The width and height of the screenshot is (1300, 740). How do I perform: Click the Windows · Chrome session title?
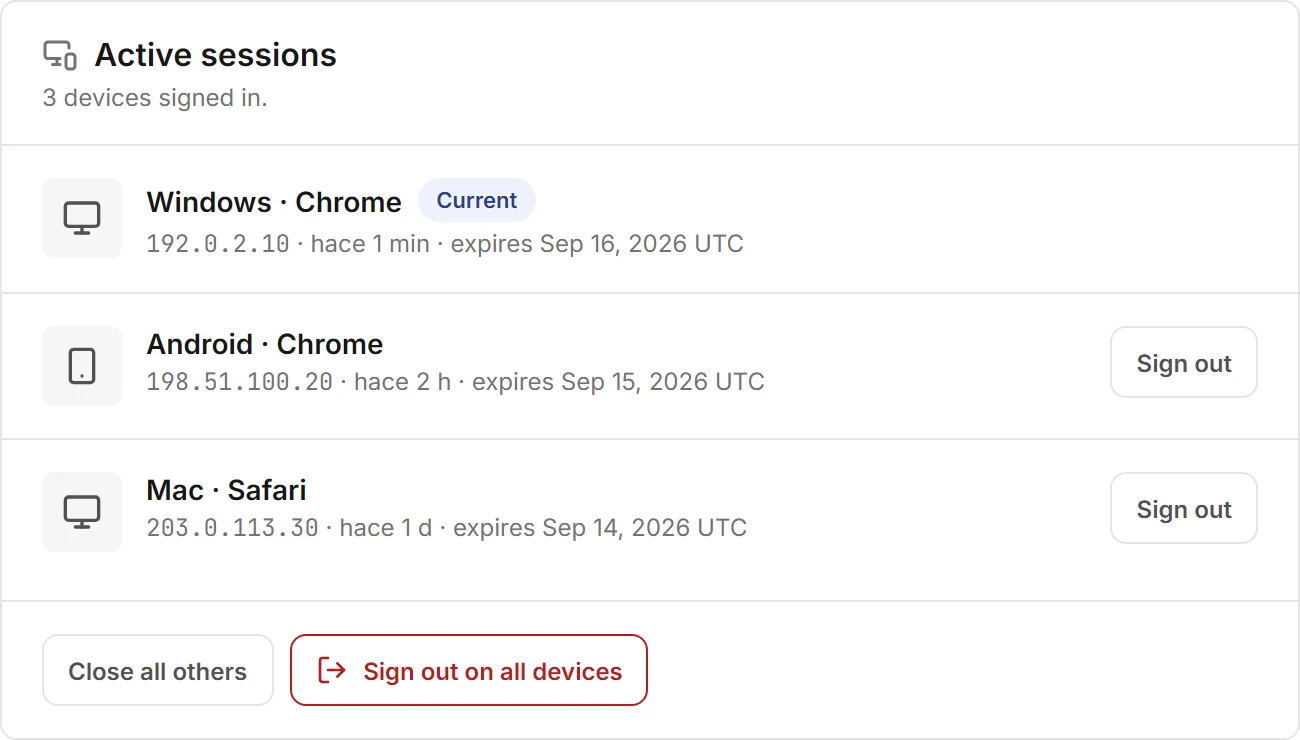click(274, 202)
